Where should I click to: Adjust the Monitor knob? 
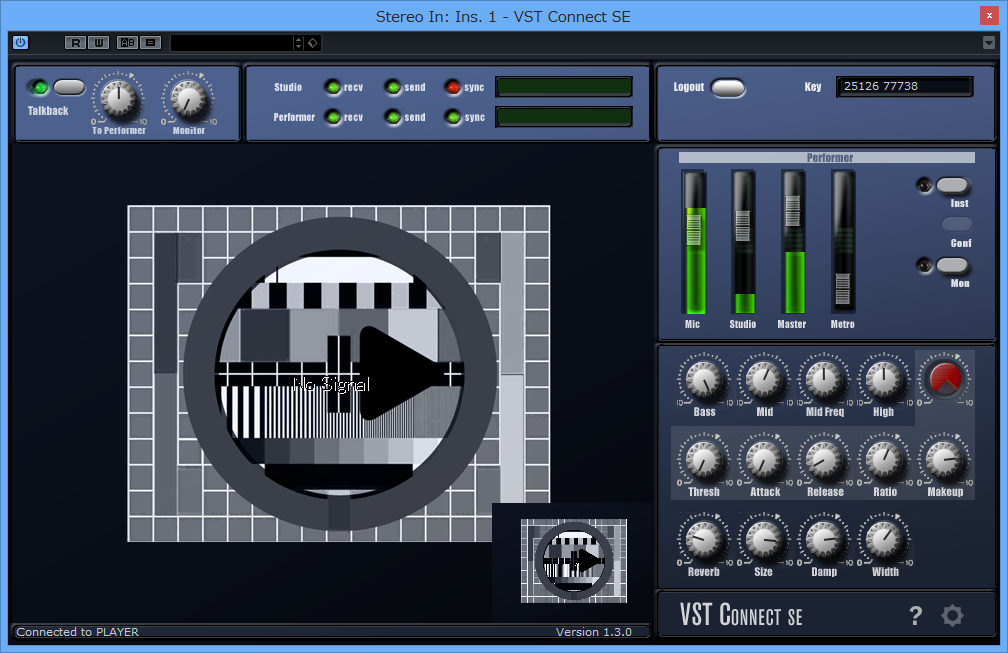(189, 99)
